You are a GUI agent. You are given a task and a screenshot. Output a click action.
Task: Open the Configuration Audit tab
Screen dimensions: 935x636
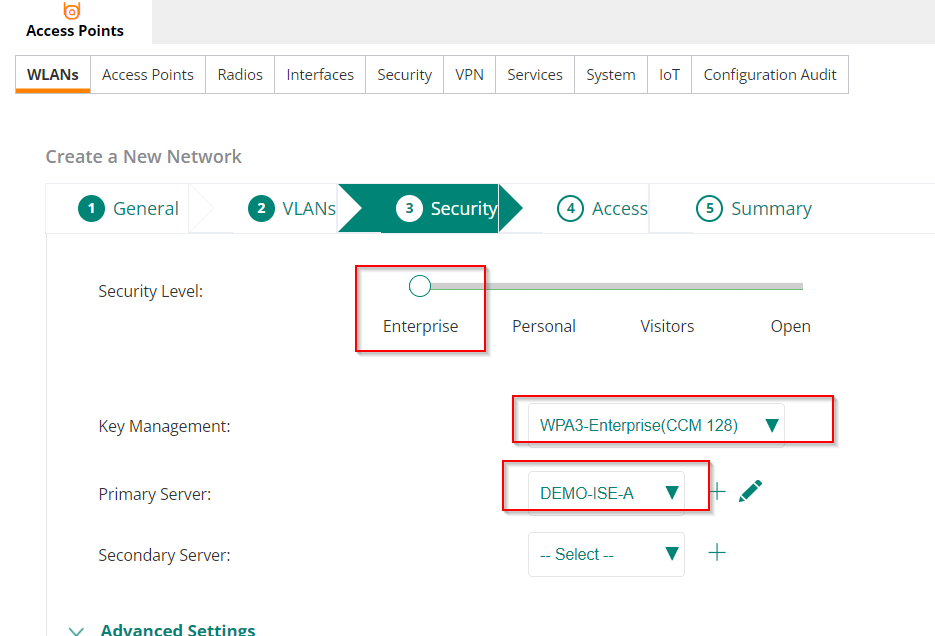(x=770, y=75)
